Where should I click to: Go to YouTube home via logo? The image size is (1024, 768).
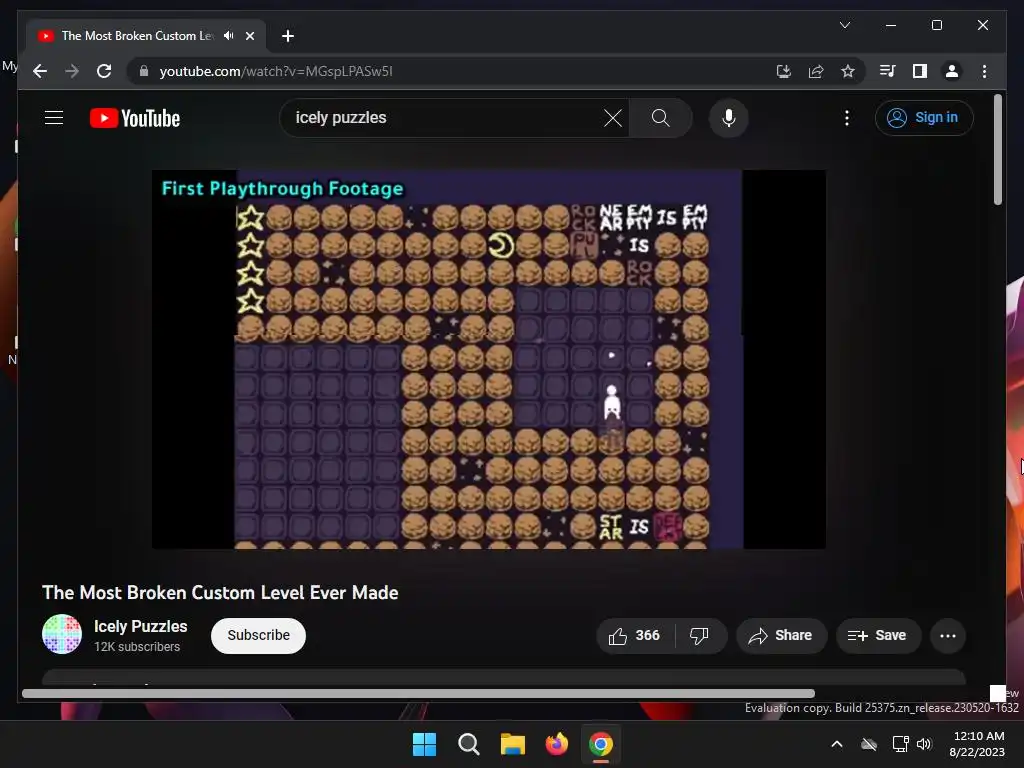coord(135,118)
